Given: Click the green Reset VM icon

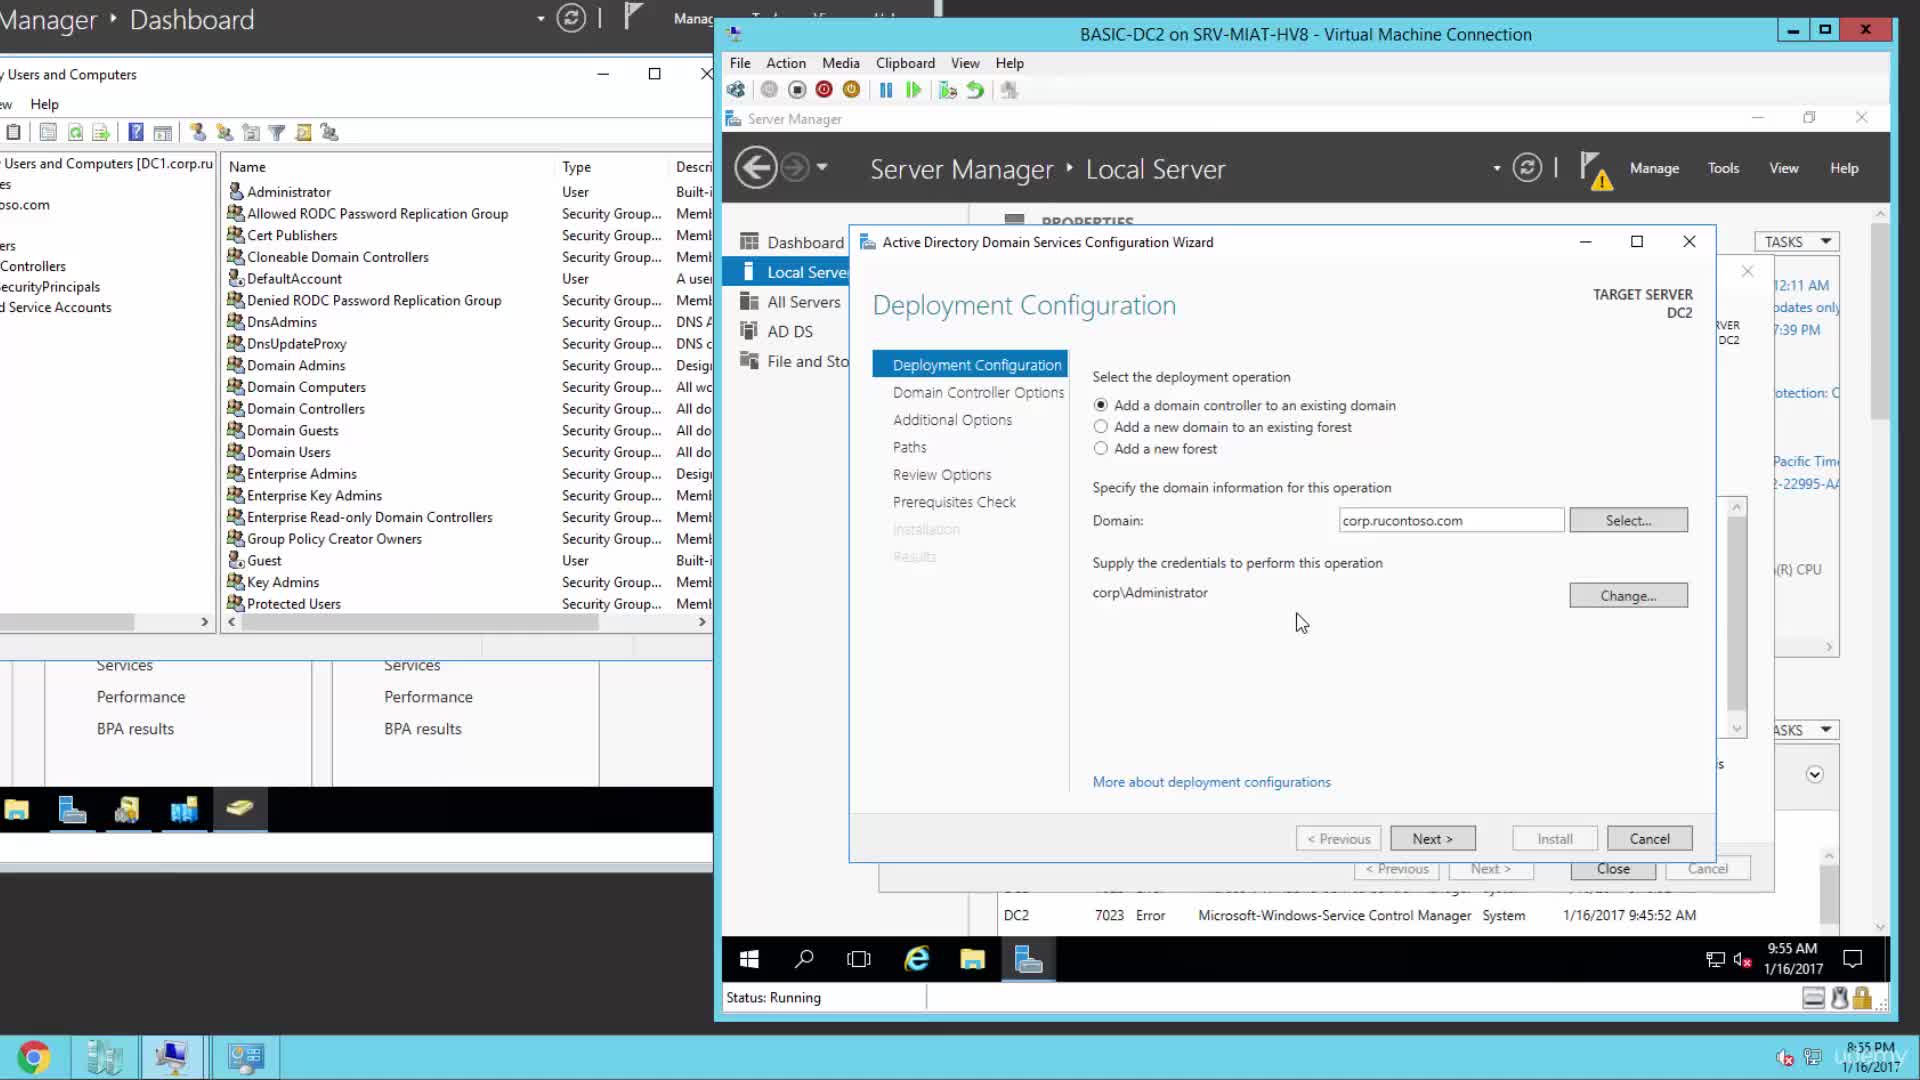Looking at the screenshot, I should point(913,90).
